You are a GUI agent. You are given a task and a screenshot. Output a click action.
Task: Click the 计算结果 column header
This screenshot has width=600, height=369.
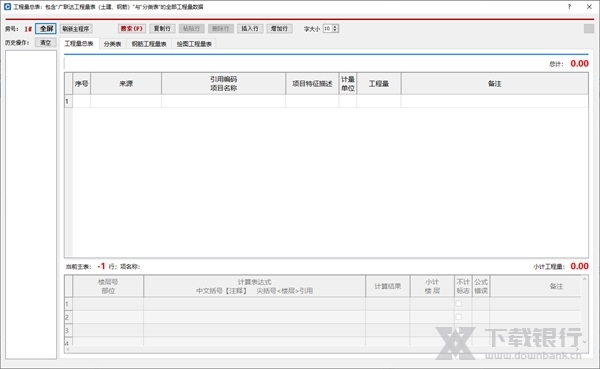tap(388, 286)
